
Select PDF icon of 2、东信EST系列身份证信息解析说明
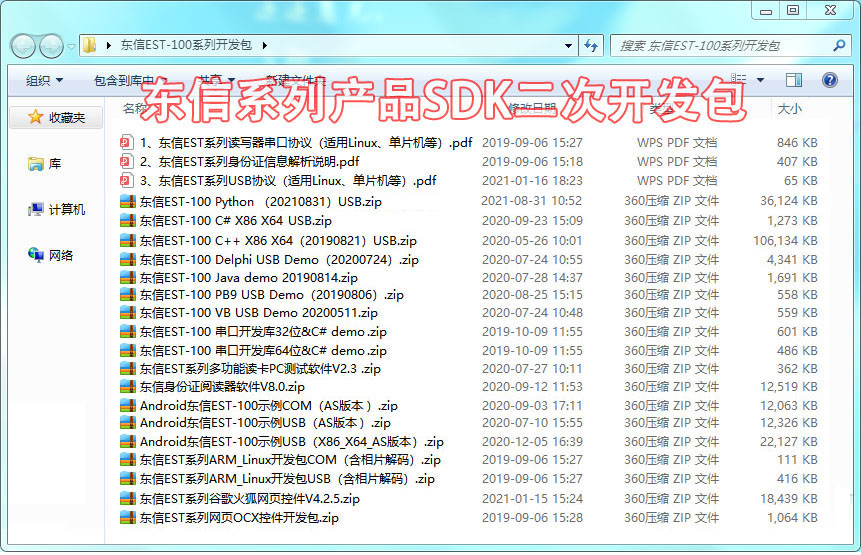coord(127,161)
